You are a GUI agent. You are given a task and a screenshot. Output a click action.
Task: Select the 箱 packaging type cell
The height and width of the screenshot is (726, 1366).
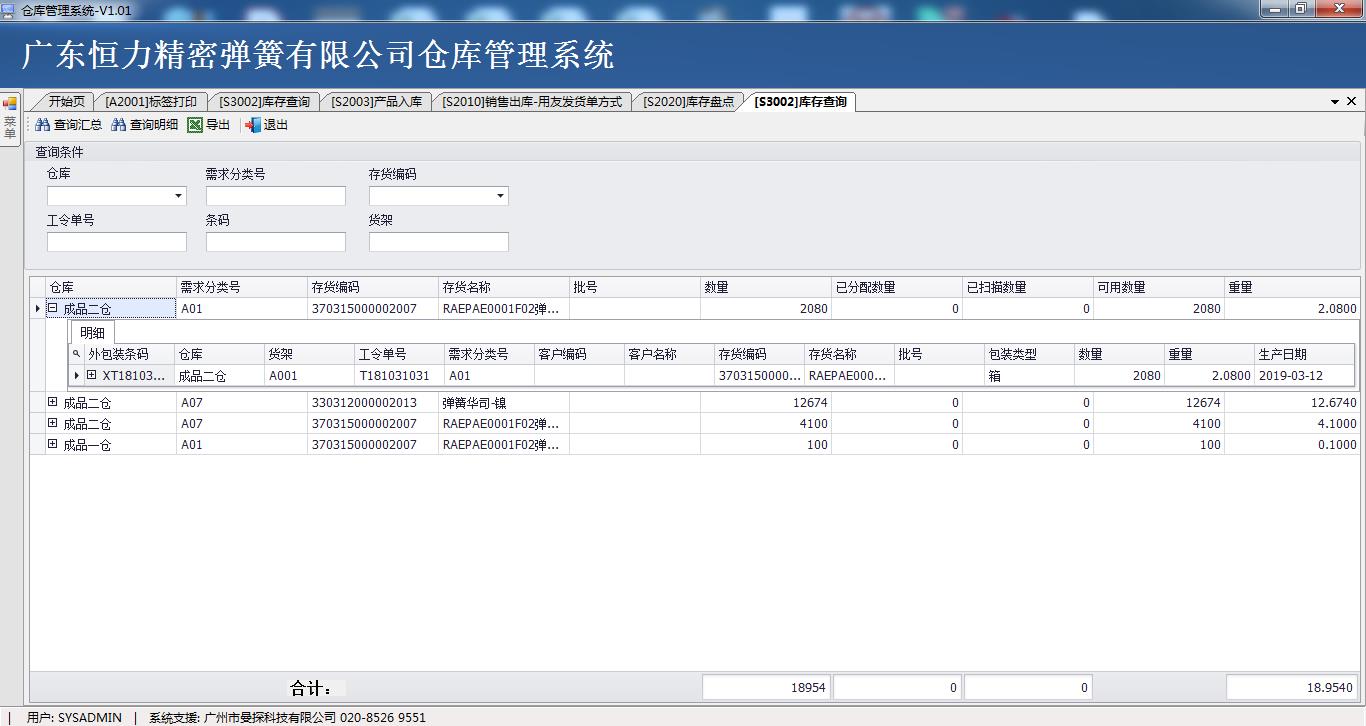tap(1029, 376)
